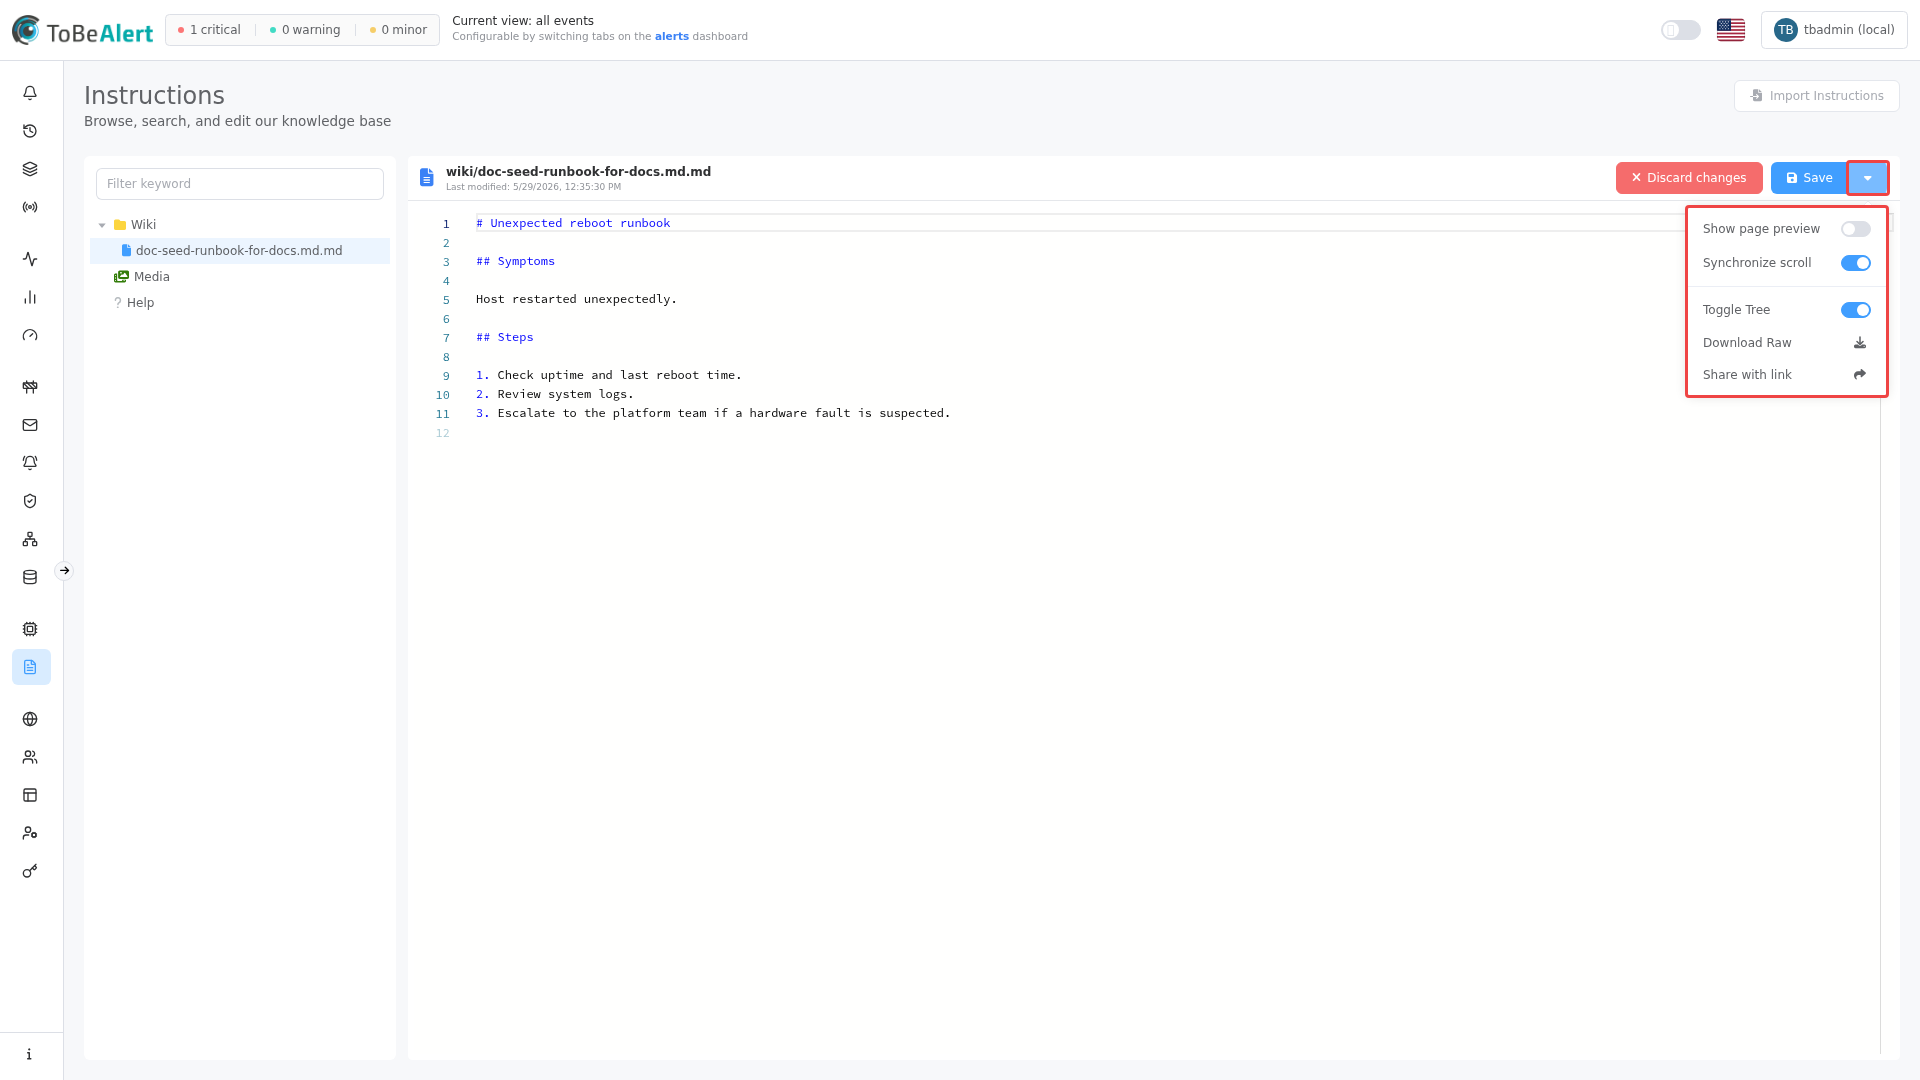Click the Share with link arrow icon
The height and width of the screenshot is (1080, 1920).
pyautogui.click(x=1860, y=375)
